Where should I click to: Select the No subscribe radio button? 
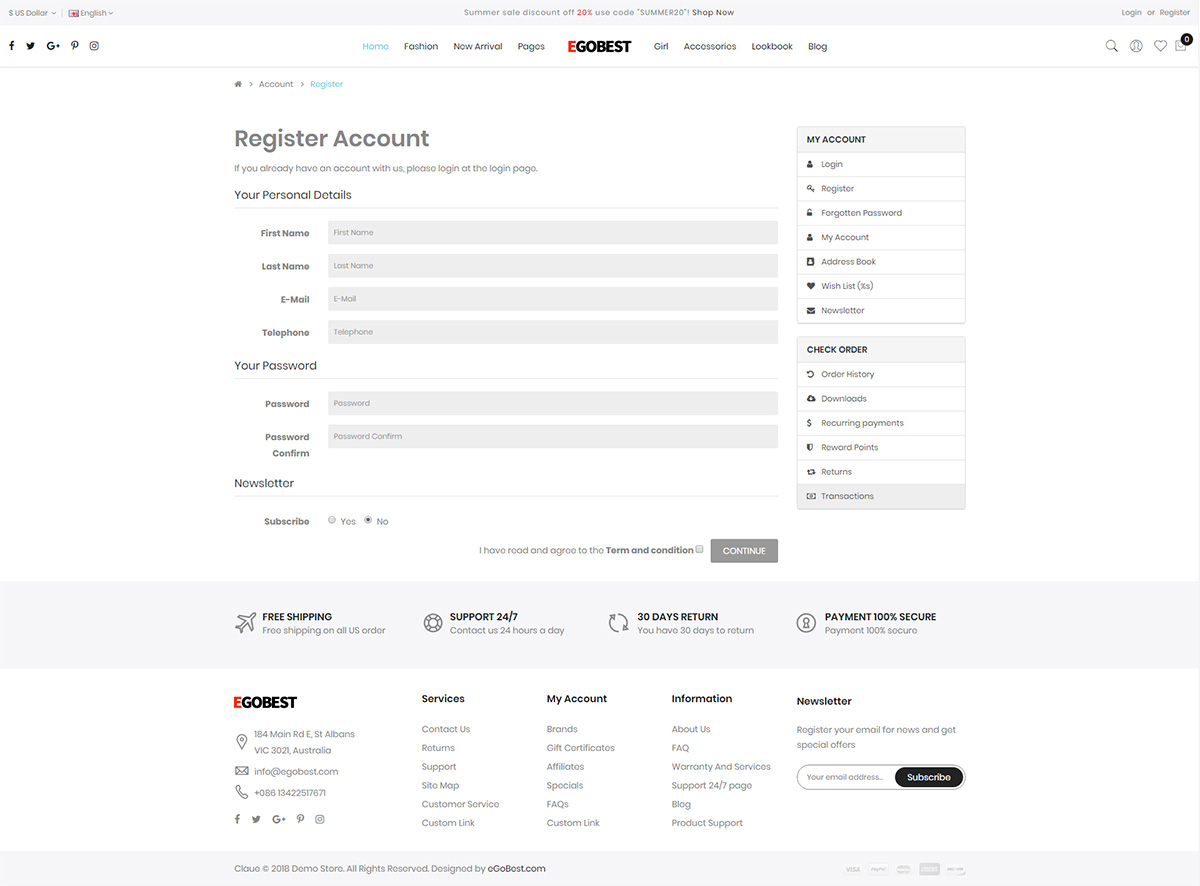click(x=368, y=520)
